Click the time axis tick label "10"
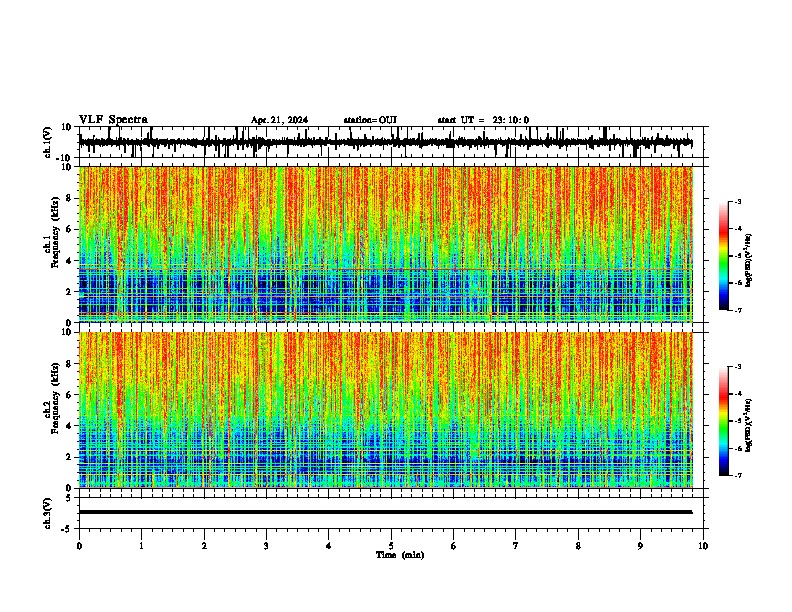Image resolution: width=792 pixels, height=612 pixels. pos(703,546)
